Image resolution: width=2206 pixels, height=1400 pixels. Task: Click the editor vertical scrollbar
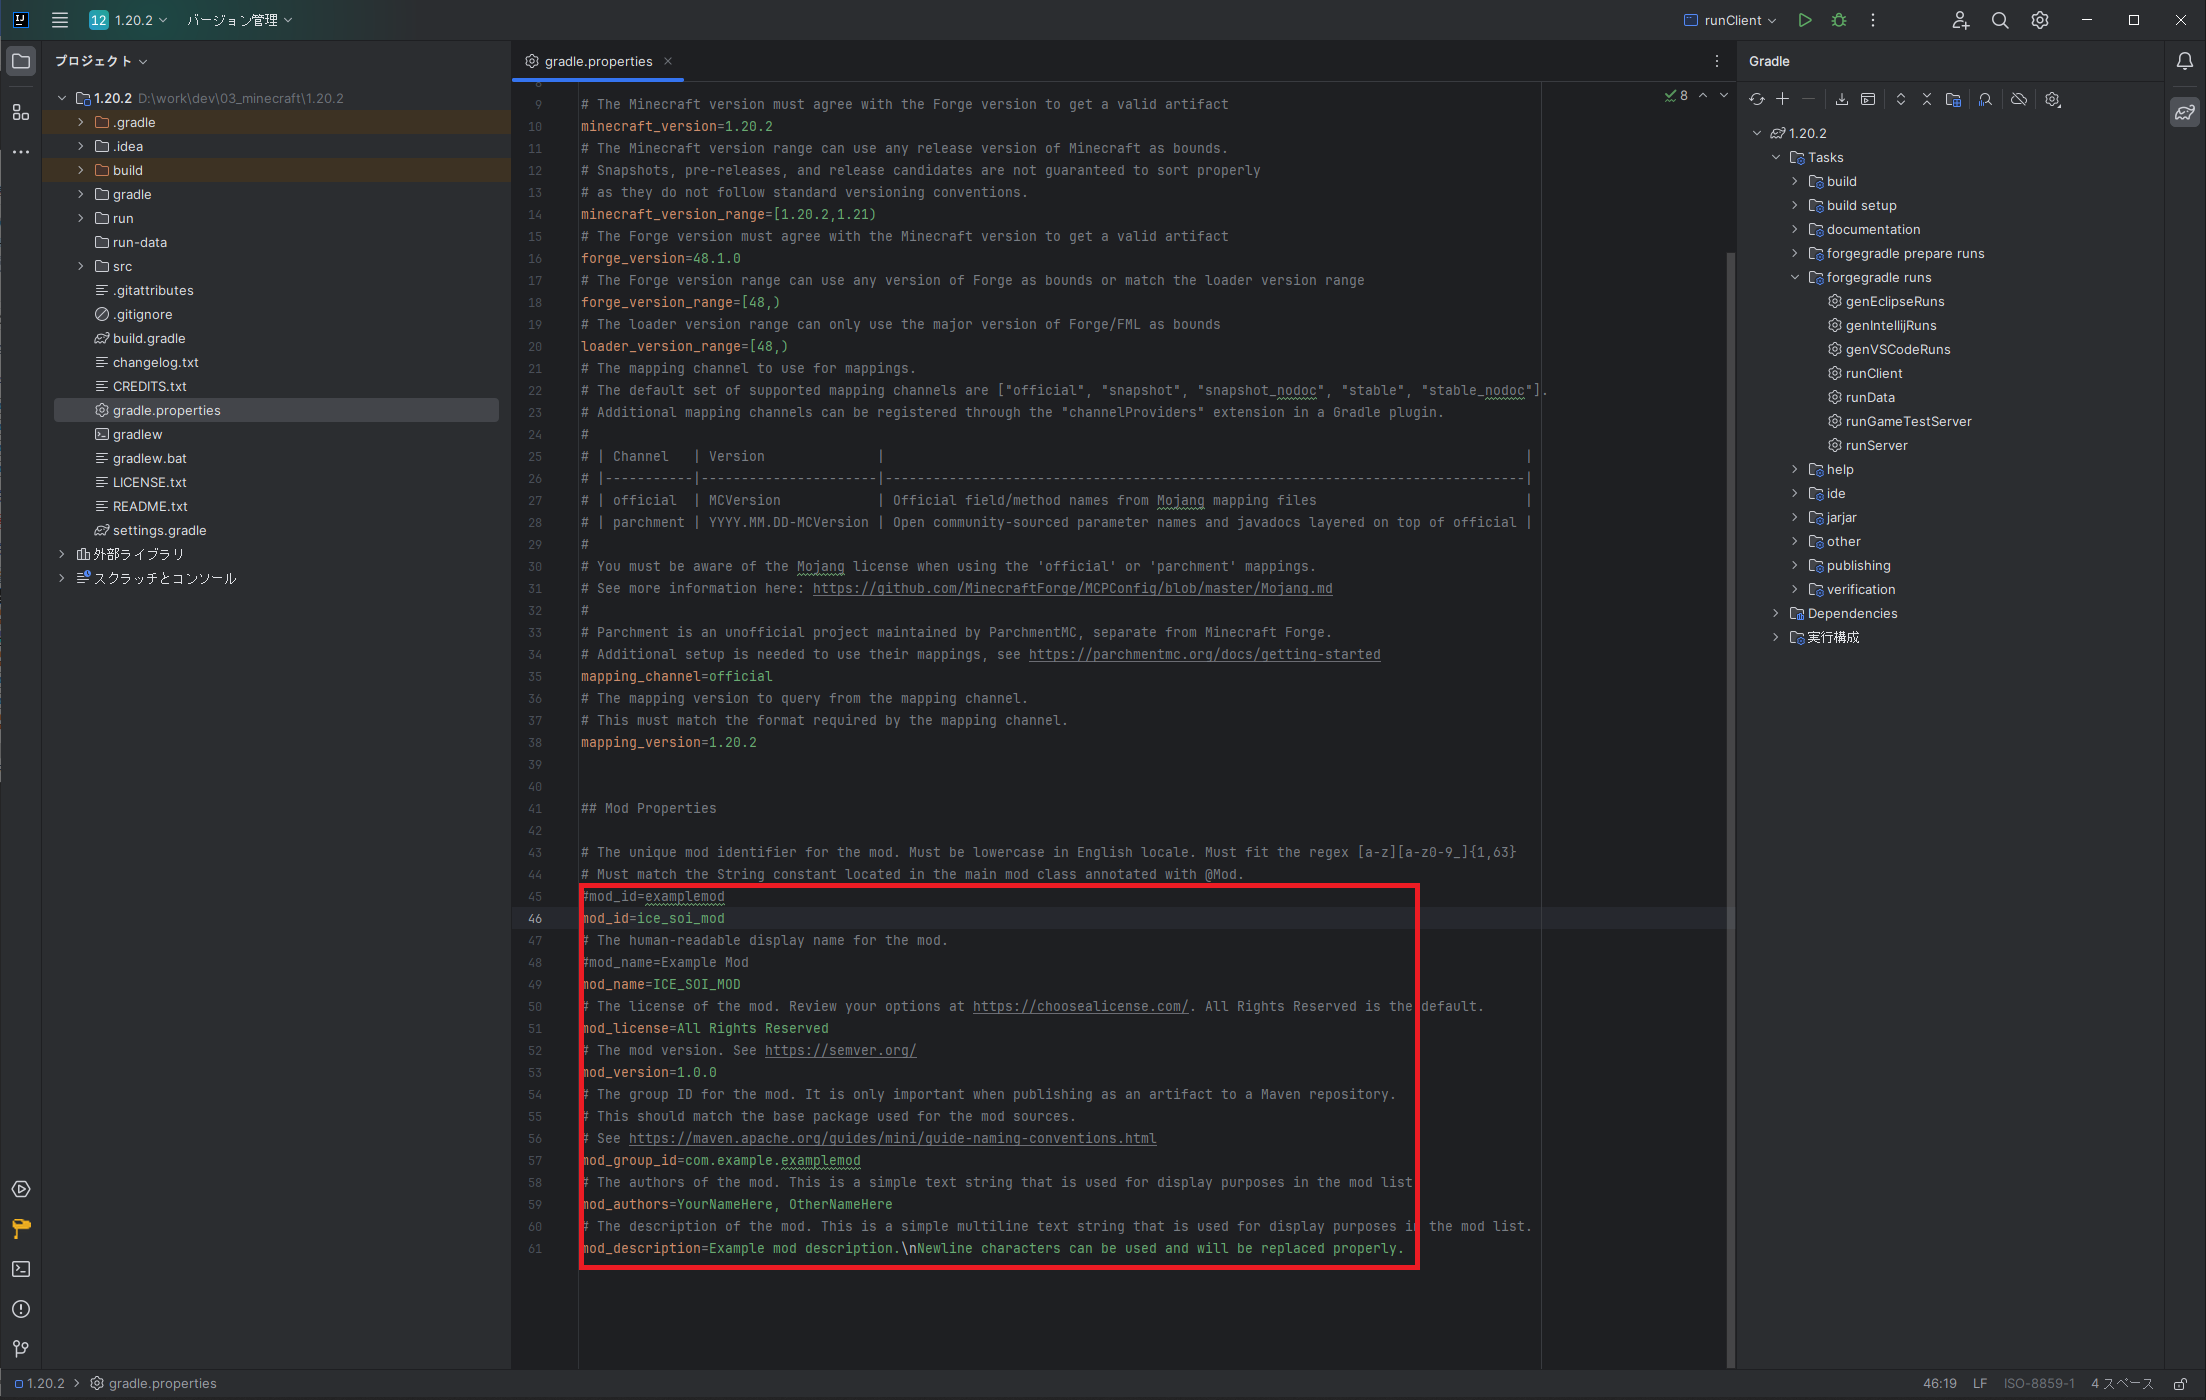(1730, 810)
